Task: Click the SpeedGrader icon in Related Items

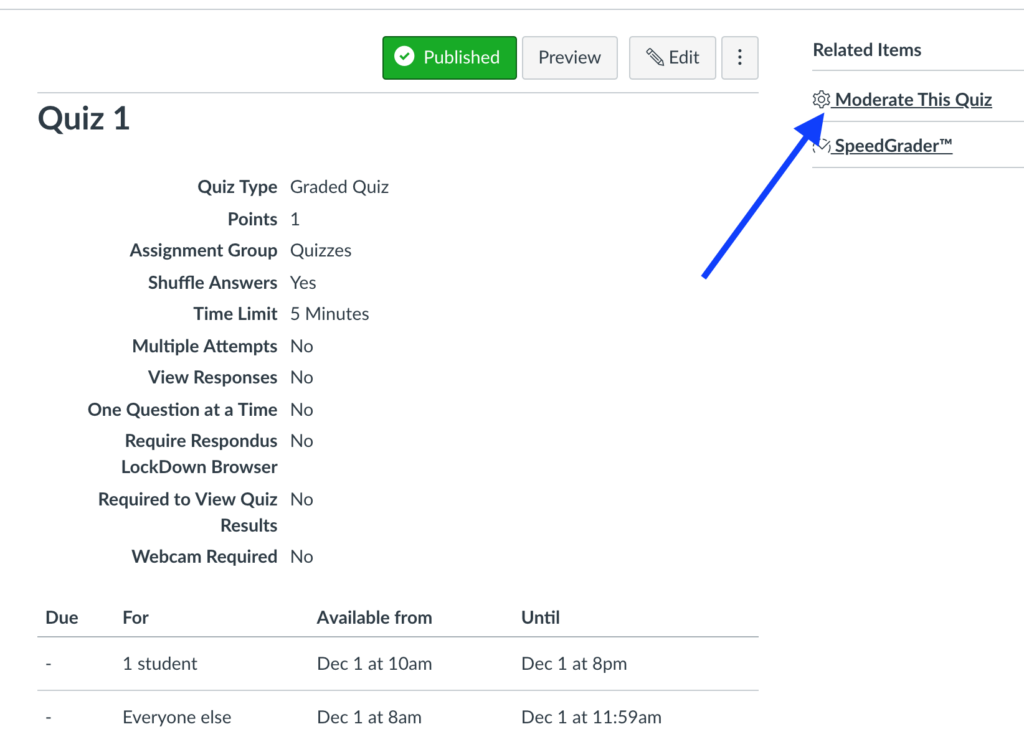Action: pos(821,146)
